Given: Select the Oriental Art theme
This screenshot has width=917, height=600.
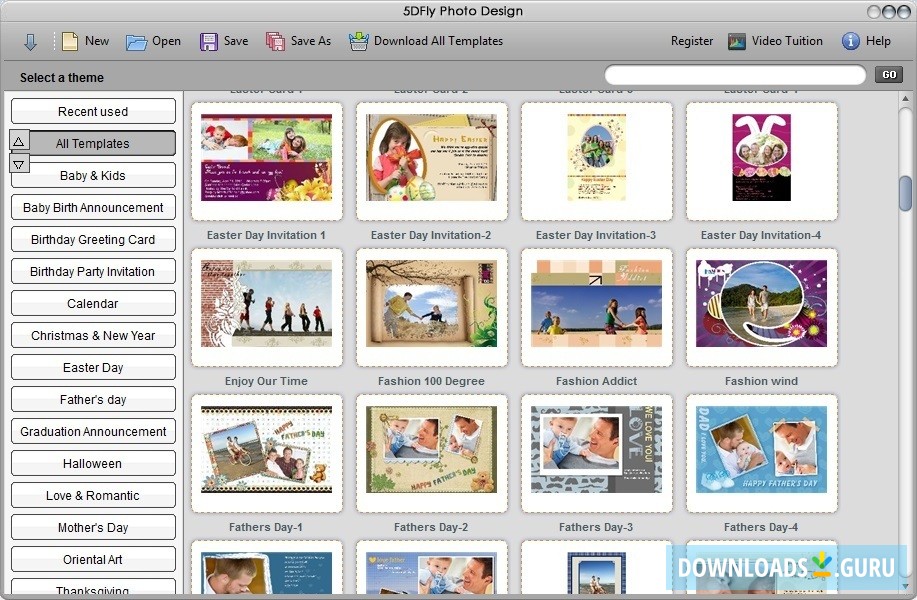Looking at the screenshot, I should pyautogui.click(x=93, y=559).
